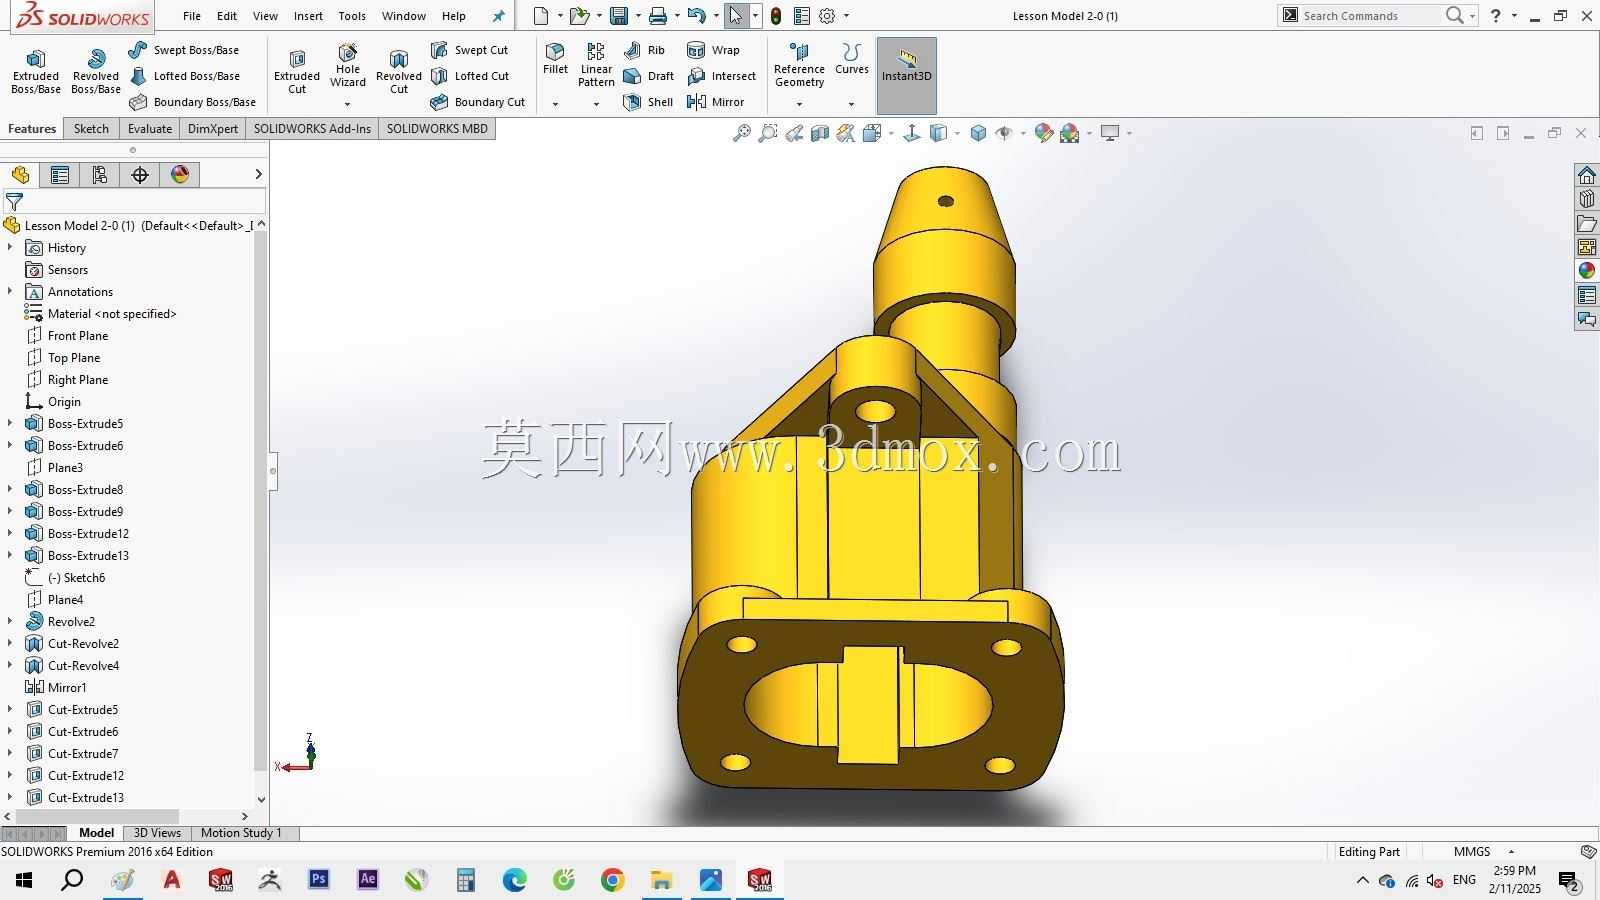Open the Linear Pattern dropdown arrow
This screenshot has height=900, width=1600.
coord(596,104)
